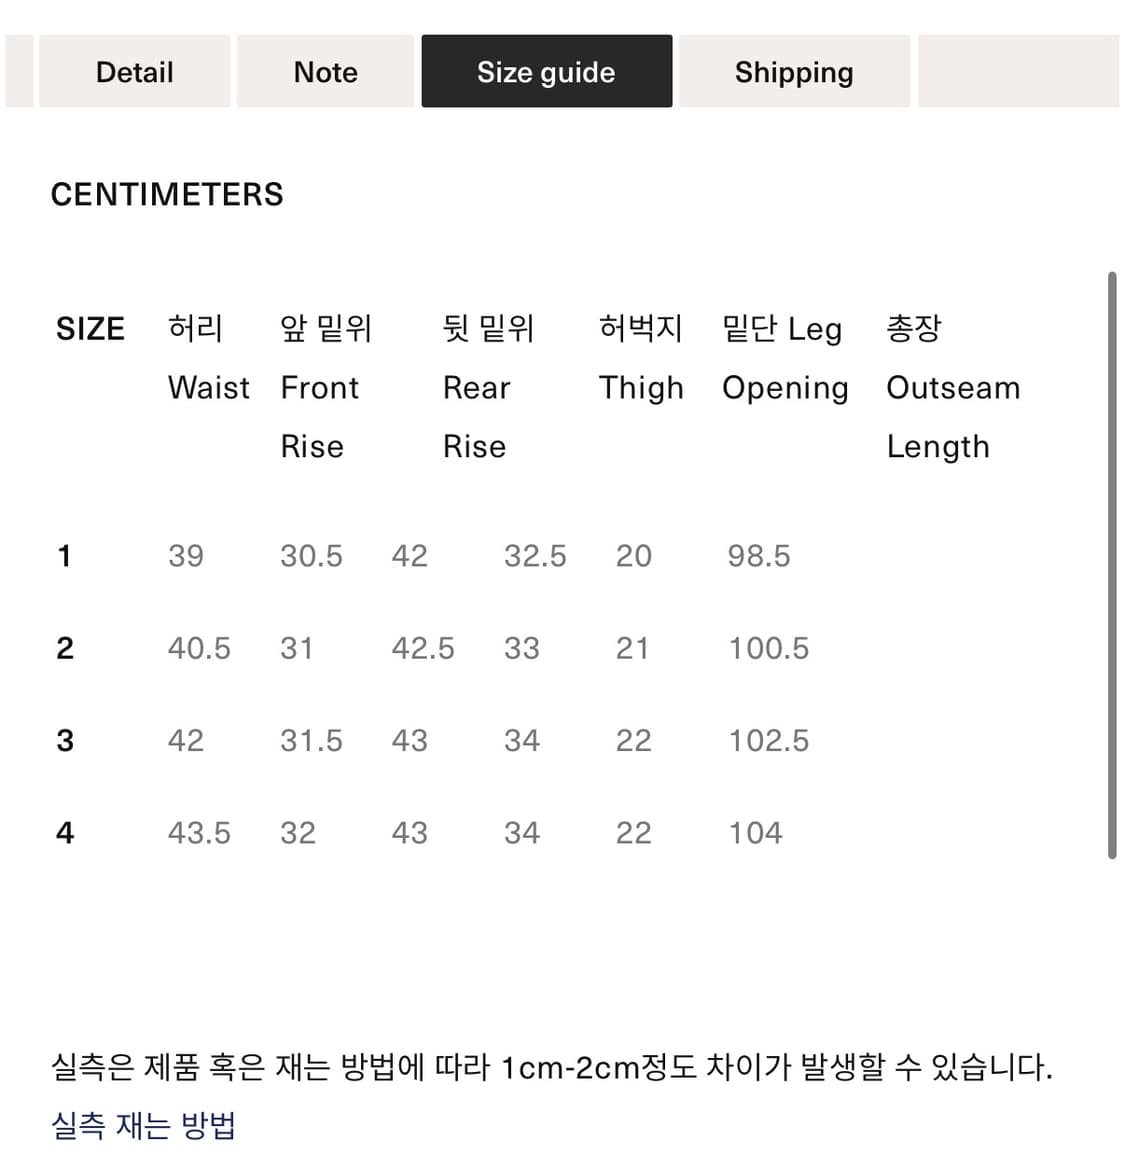Click the SIZE column header
Viewport: 1125px width, 1171px height.
(89, 328)
